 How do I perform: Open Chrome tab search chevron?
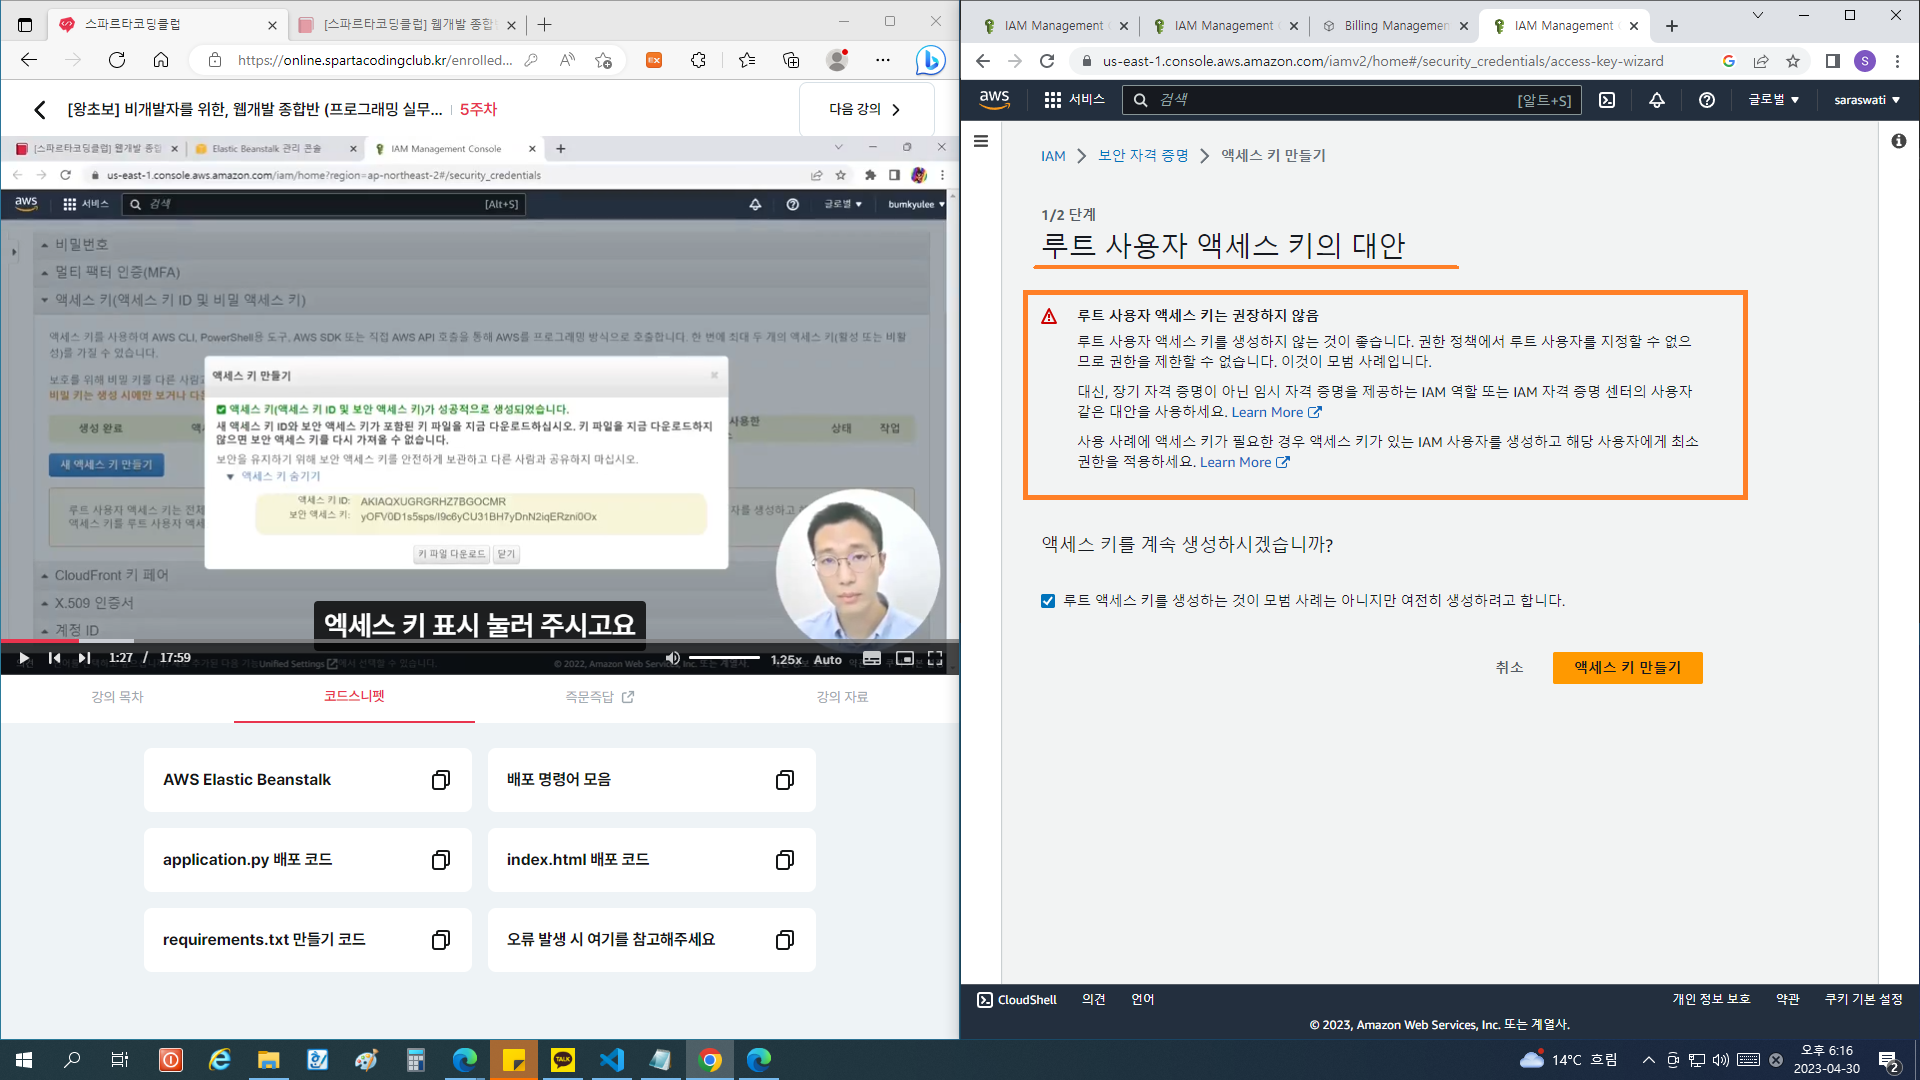[x=1757, y=16]
